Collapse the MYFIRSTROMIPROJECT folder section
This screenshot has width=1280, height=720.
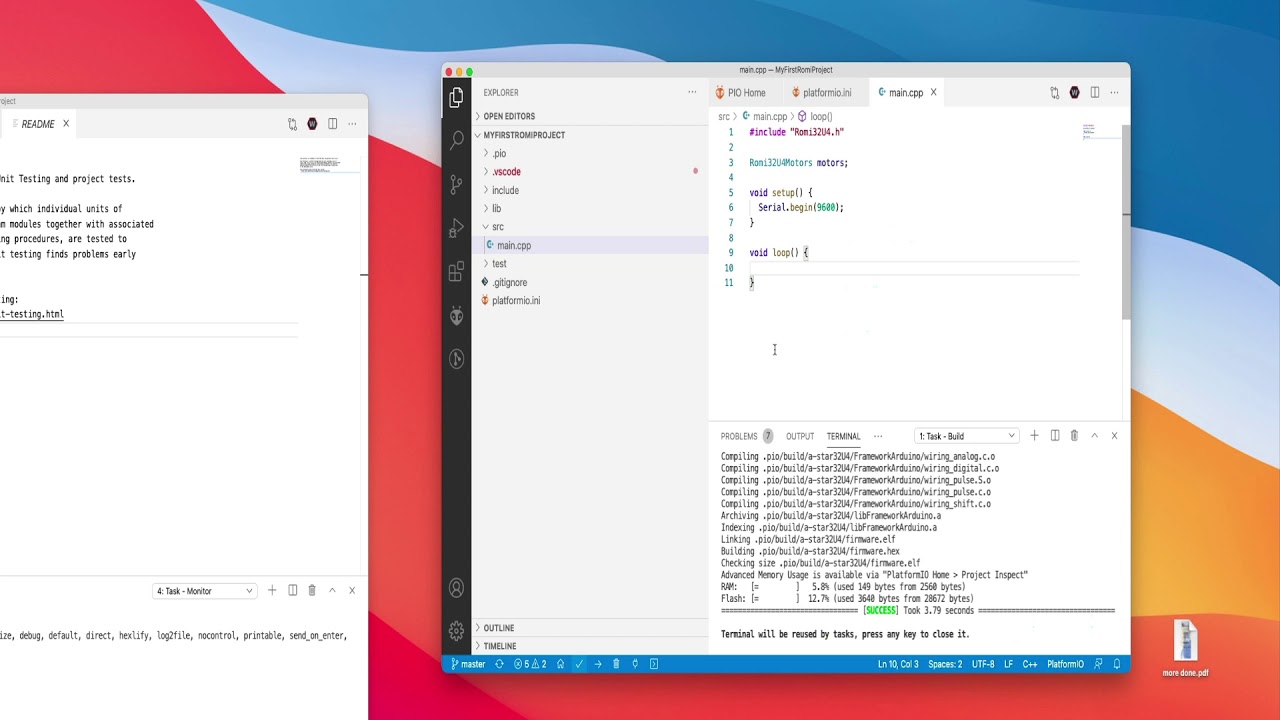(x=524, y=135)
